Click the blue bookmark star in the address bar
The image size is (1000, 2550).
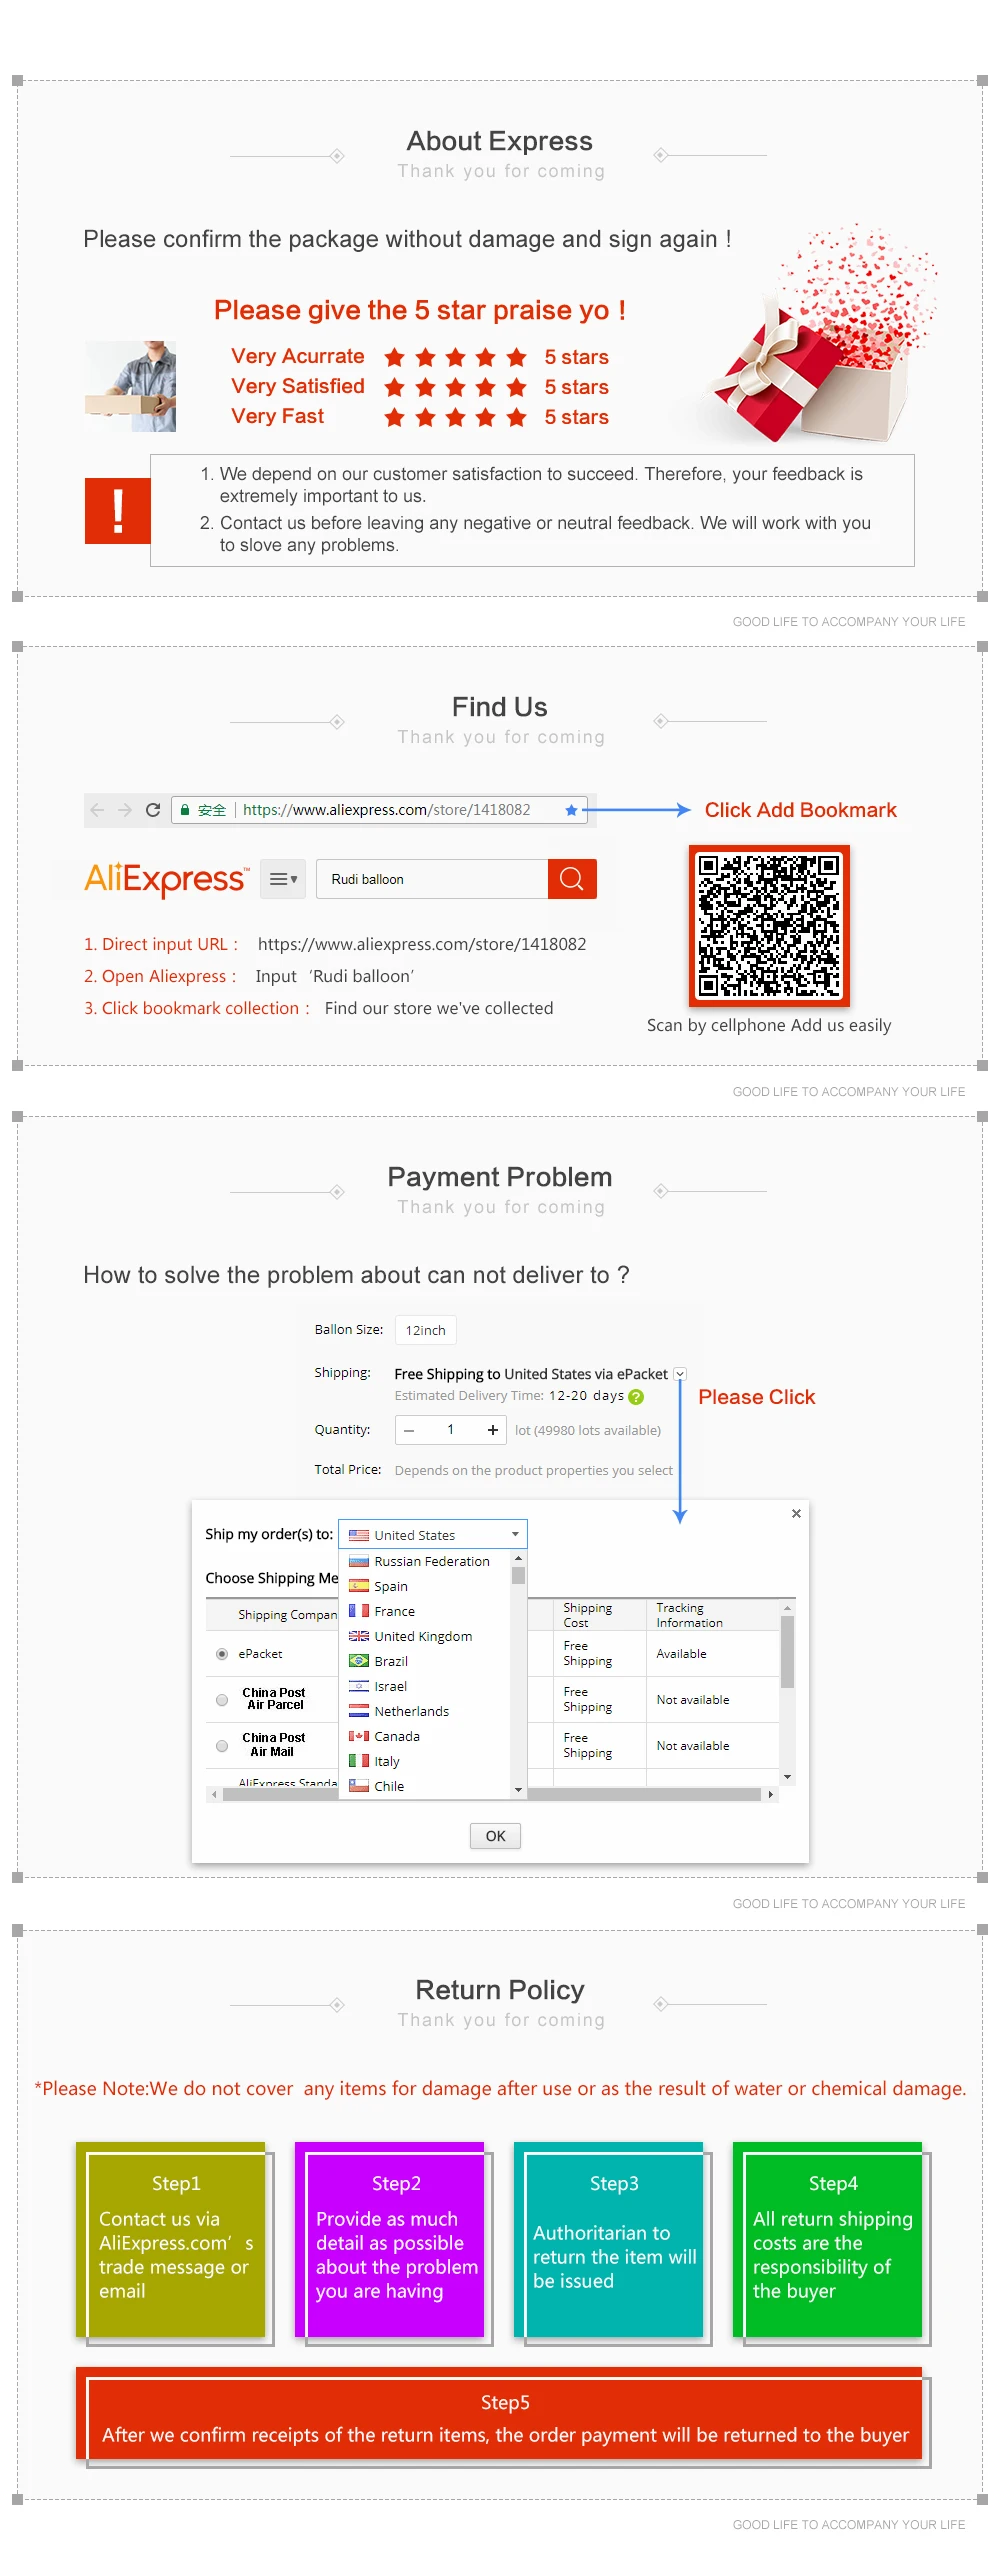coord(571,810)
